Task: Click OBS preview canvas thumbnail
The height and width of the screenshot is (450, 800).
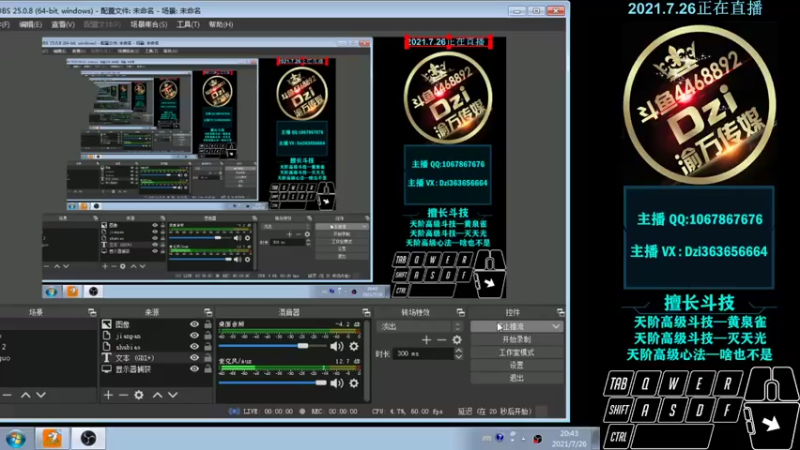Action: pyautogui.click(x=273, y=167)
